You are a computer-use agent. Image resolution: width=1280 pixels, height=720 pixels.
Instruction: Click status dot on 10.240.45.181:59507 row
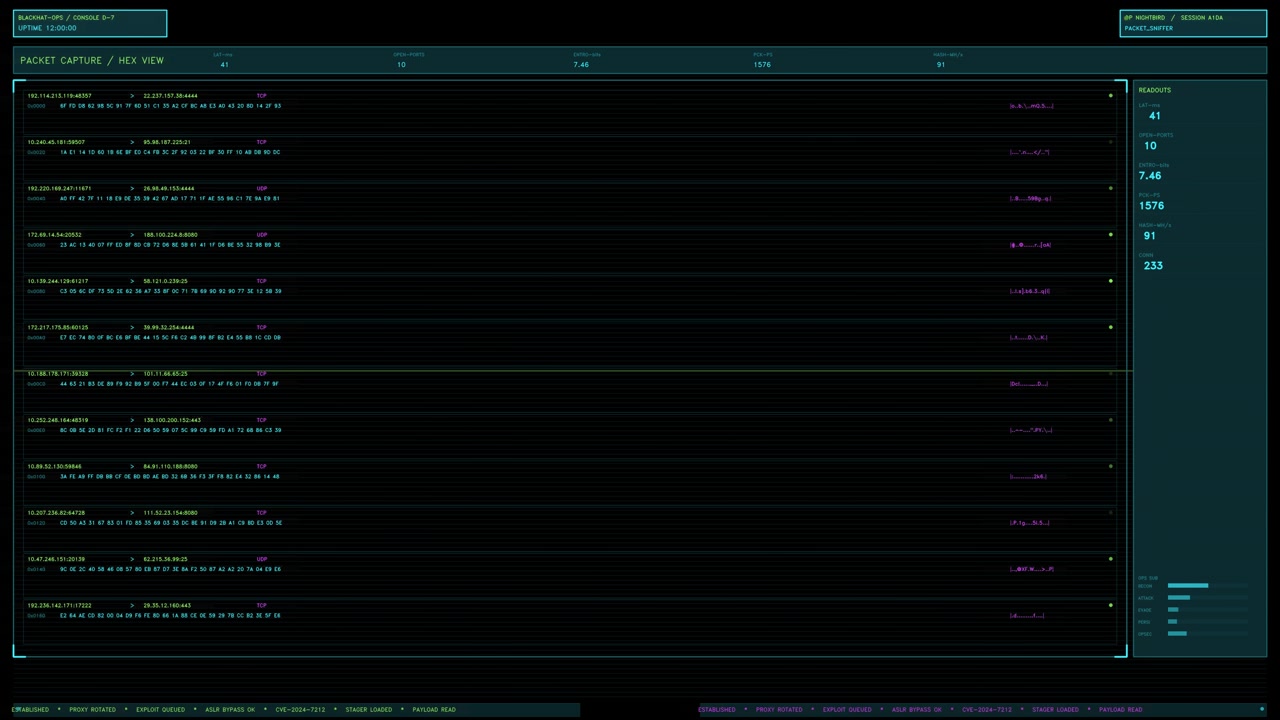click(x=1110, y=142)
